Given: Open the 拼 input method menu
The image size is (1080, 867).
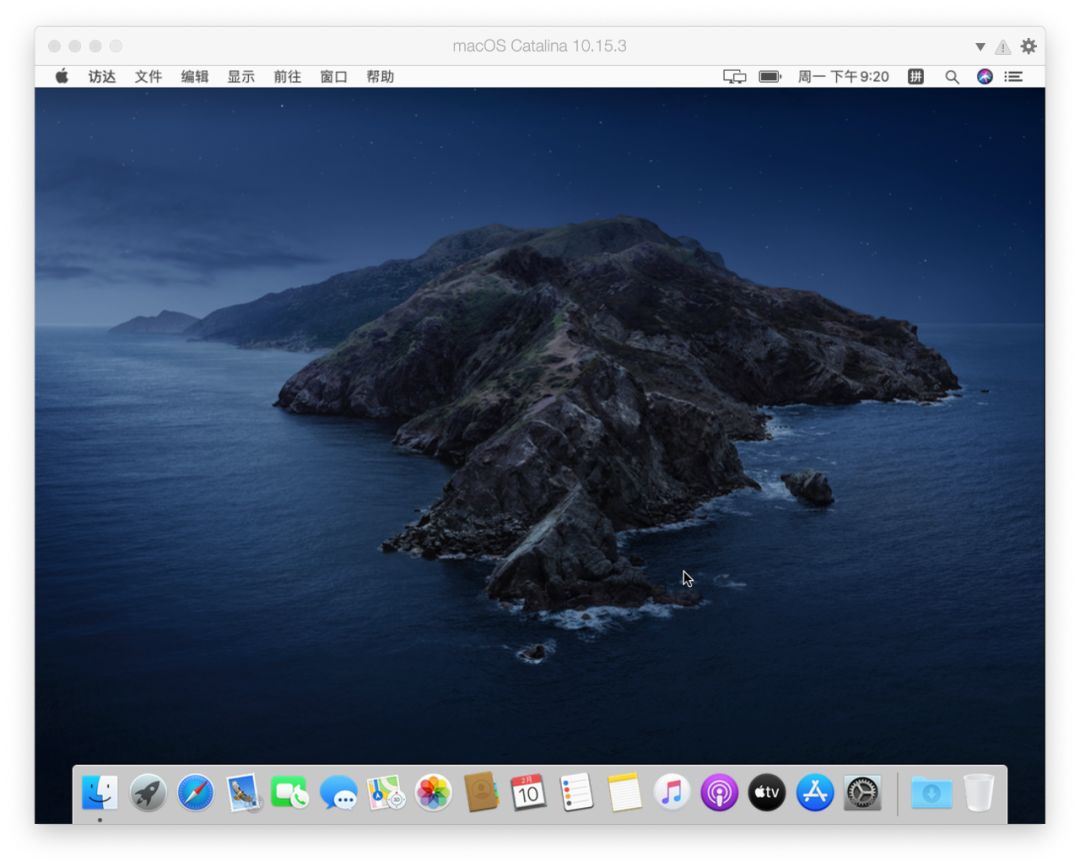Looking at the screenshot, I should pos(915,76).
